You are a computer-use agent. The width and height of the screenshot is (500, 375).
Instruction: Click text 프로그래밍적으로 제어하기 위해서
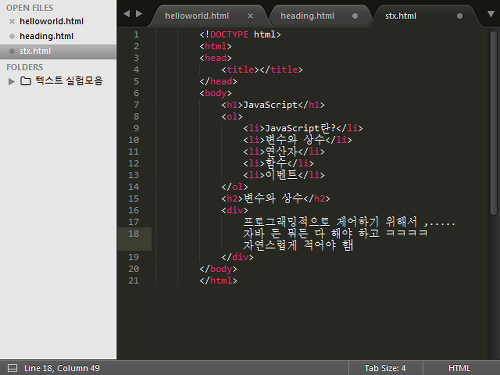(x=330, y=222)
